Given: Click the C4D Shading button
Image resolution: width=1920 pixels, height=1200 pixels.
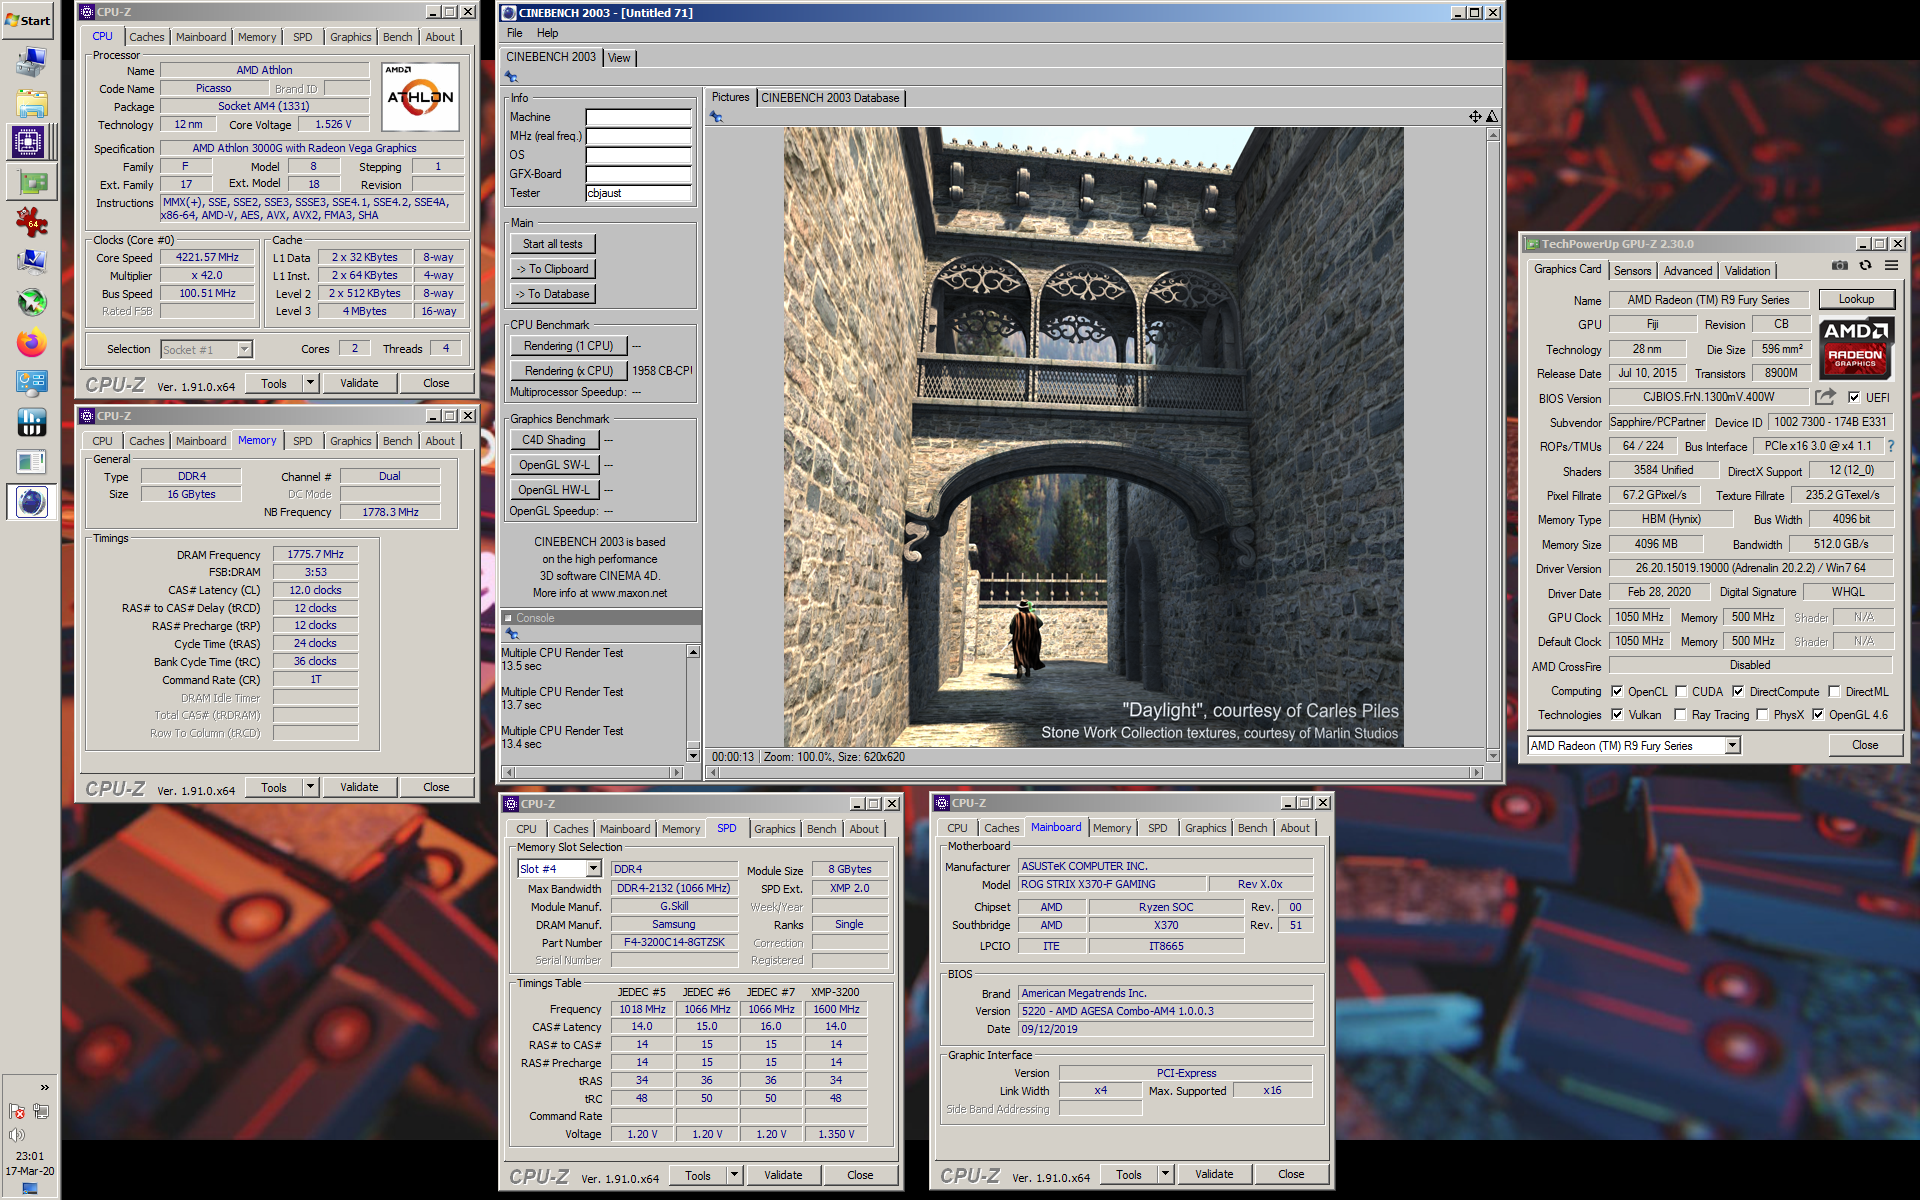Looking at the screenshot, I should pyautogui.click(x=554, y=440).
